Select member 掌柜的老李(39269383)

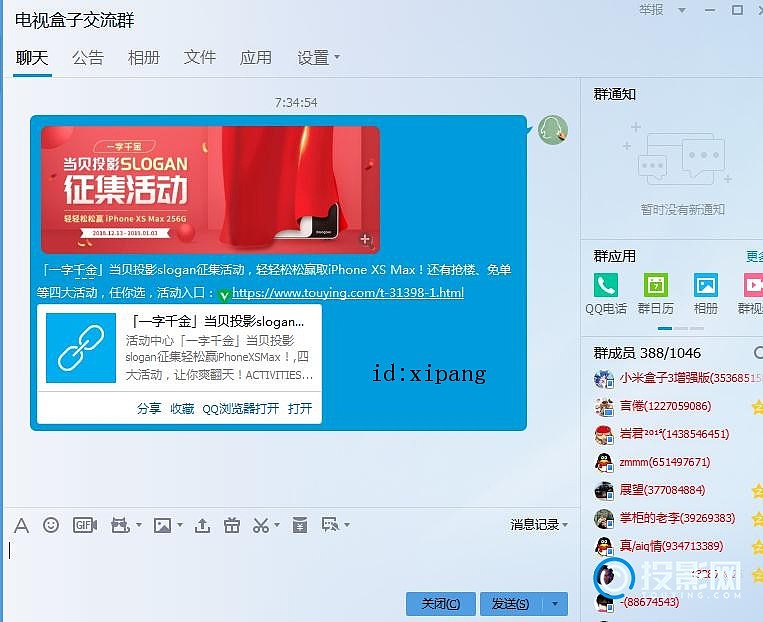click(x=678, y=518)
